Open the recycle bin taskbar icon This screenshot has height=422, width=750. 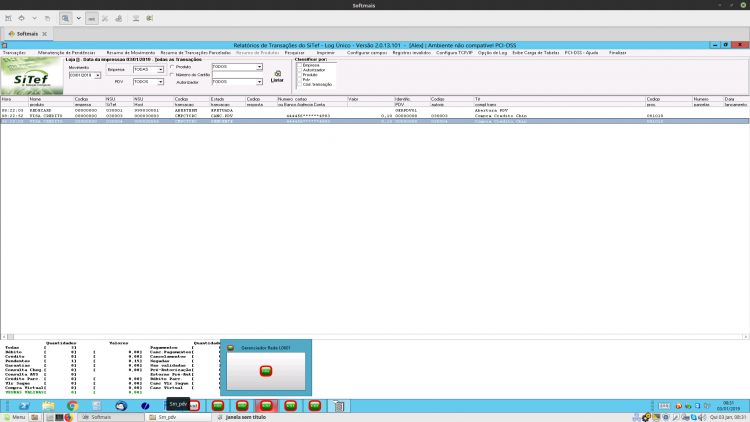tap(339, 406)
